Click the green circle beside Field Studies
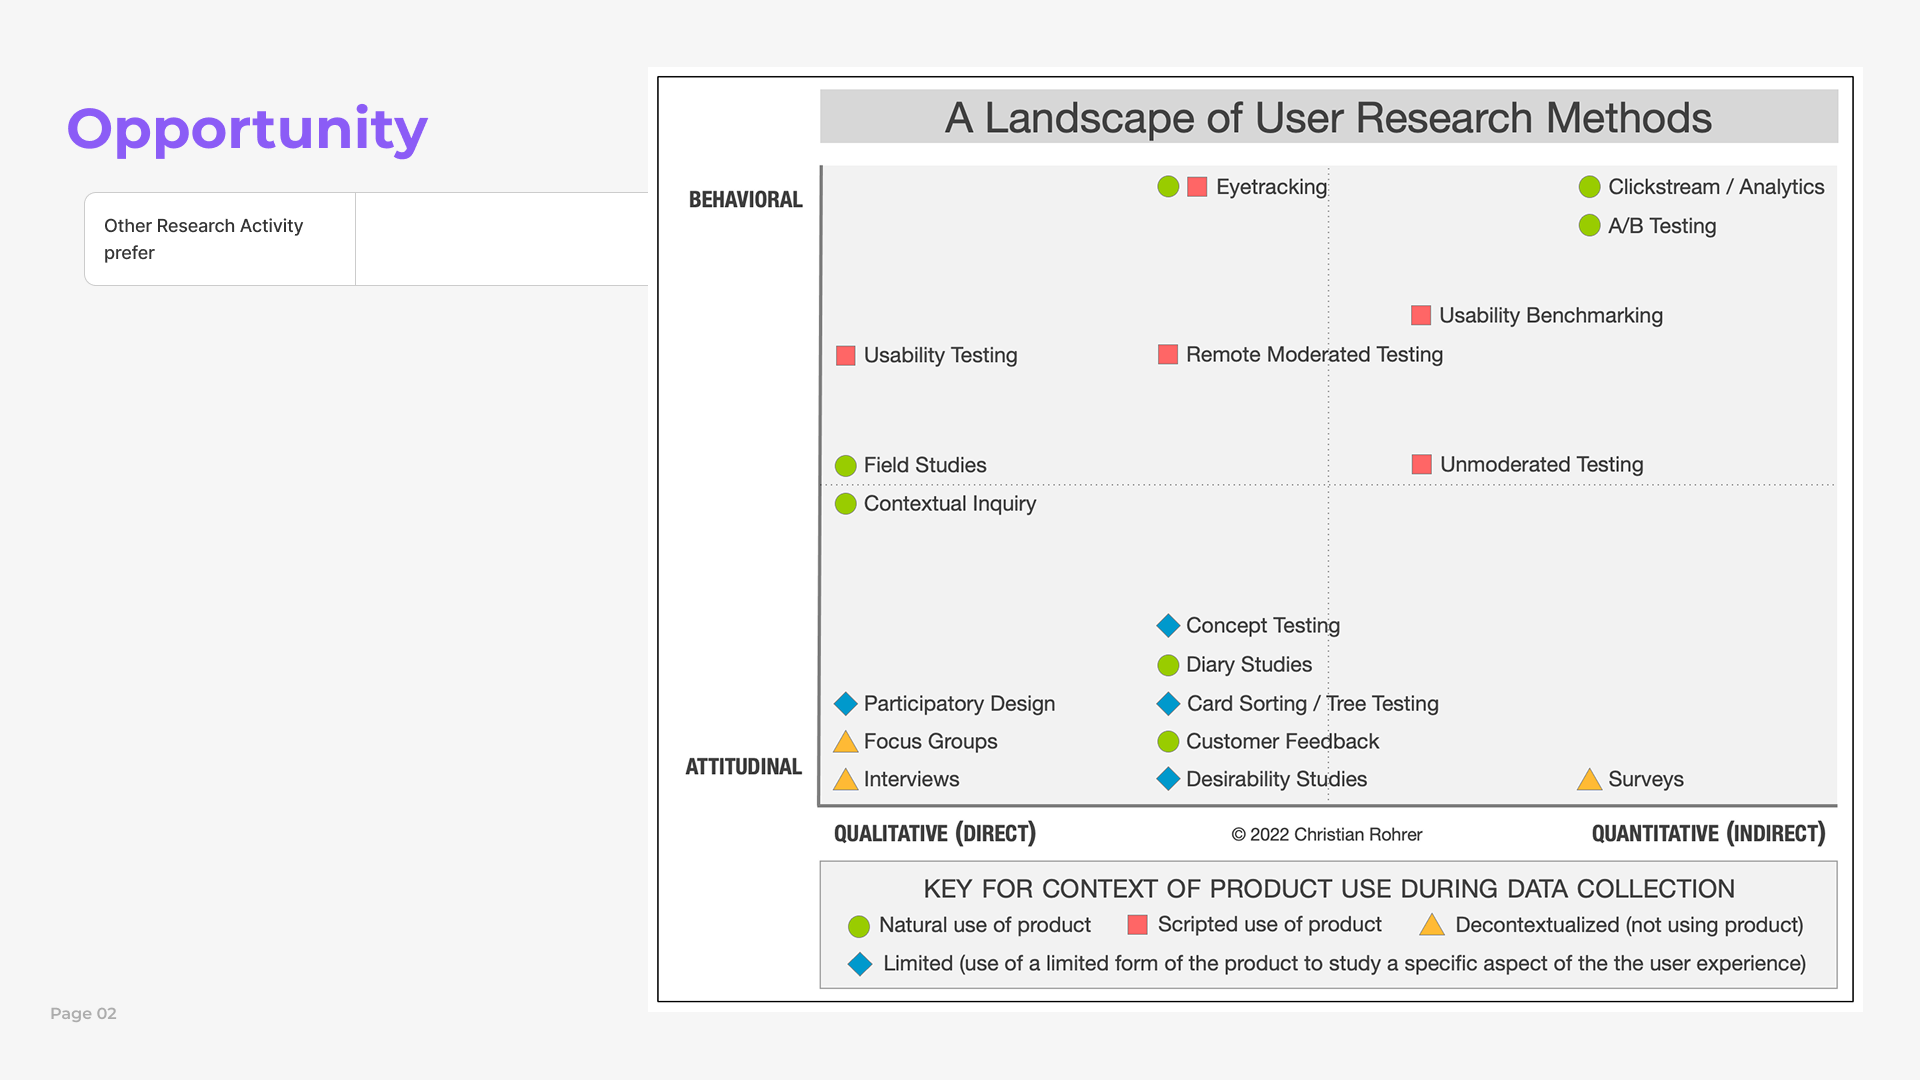This screenshot has height=1080, width=1920. tap(846, 466)
